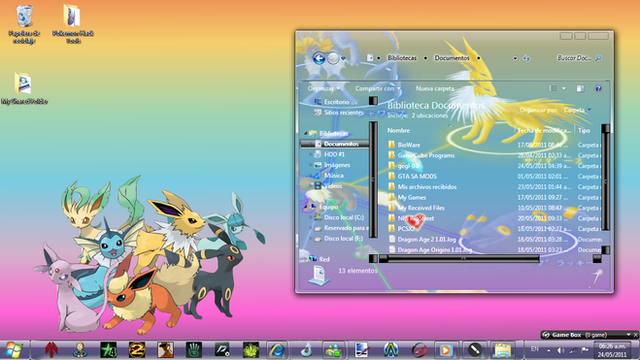Sort by the Fecha de modifica... column header
Viewport: 640px width, 360px height.
click(544, 131)
